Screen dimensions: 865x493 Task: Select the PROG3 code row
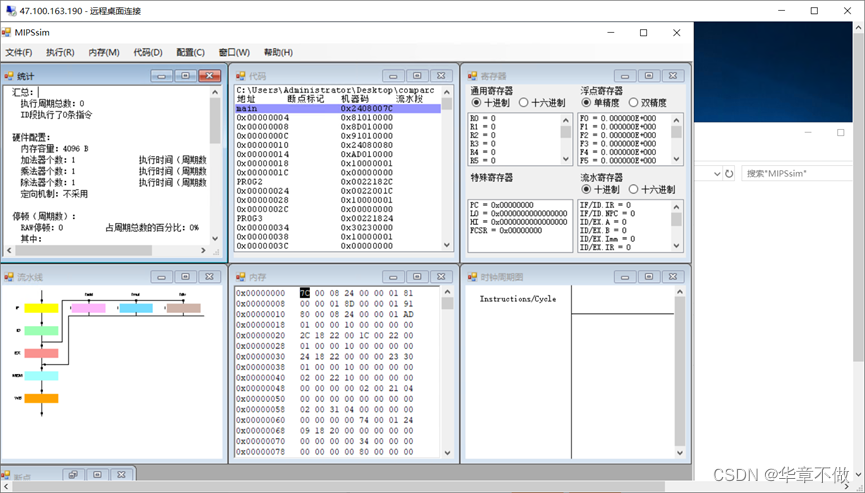click(x=338, y=218)
